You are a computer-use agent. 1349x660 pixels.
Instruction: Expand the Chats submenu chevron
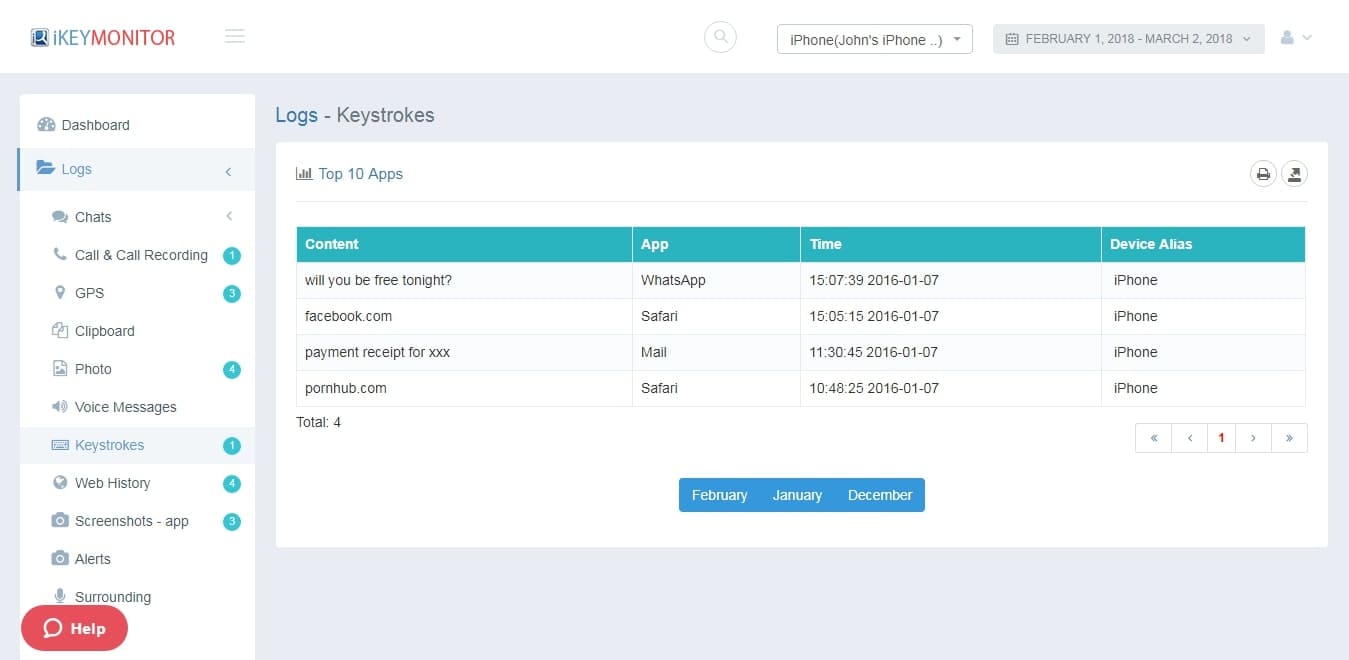click(x=229, y=216)
